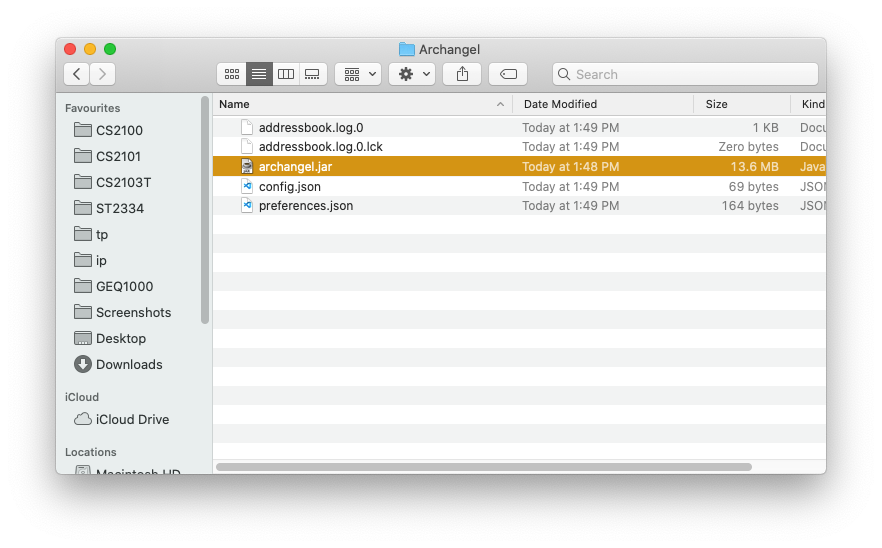This screenshot has width=882, height=548.
Task: Open Downloads in the sidebar
Action: click(118, 365)
